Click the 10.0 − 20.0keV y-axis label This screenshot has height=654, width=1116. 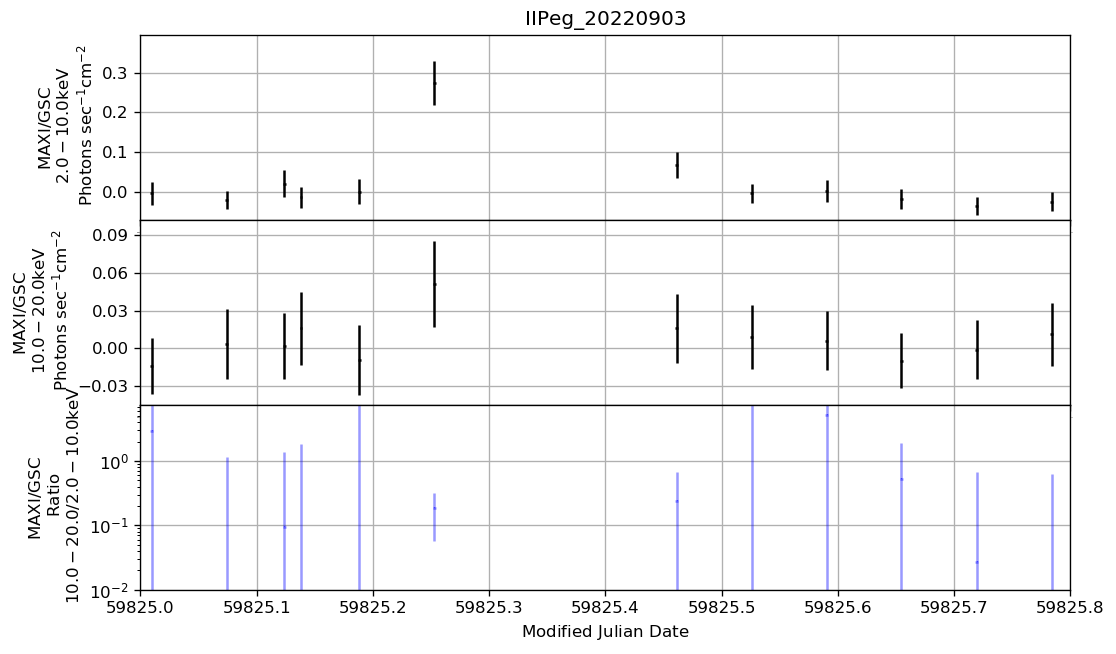pos(40,310)
